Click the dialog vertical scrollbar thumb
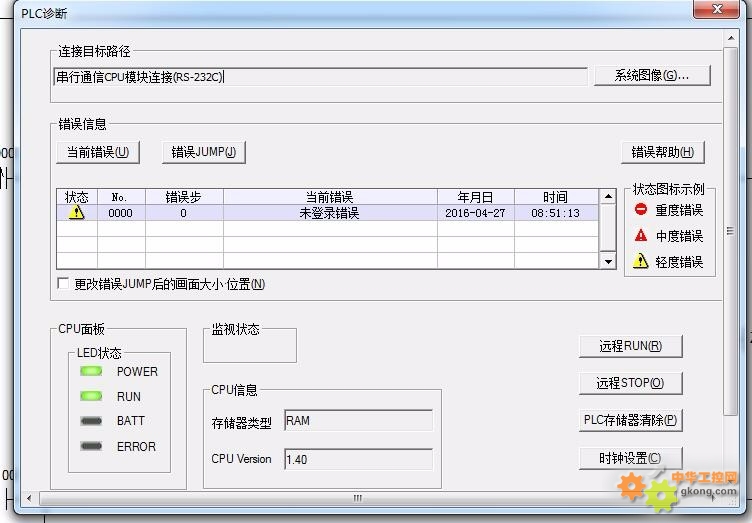This screenshot has width=752, height=523. [731, 231]
